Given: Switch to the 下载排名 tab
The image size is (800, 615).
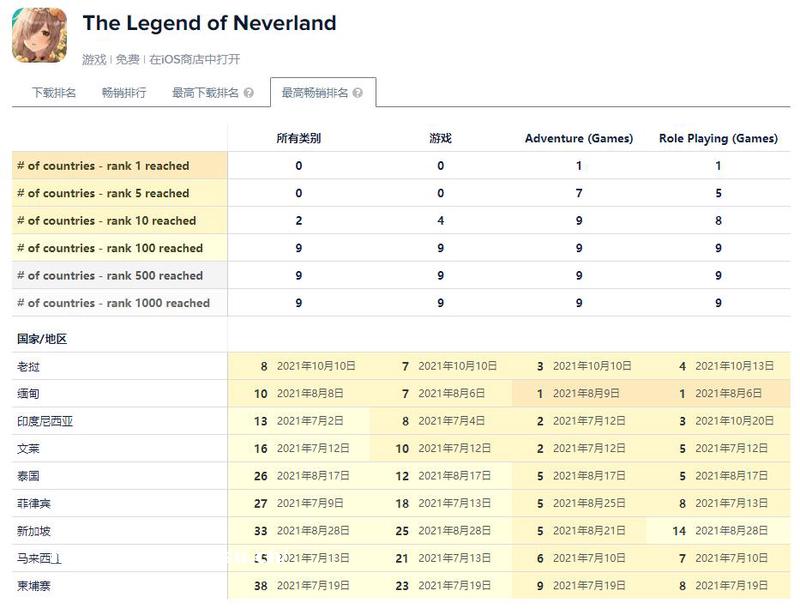Looking at the screenshot, I should [x=54, y=93].
